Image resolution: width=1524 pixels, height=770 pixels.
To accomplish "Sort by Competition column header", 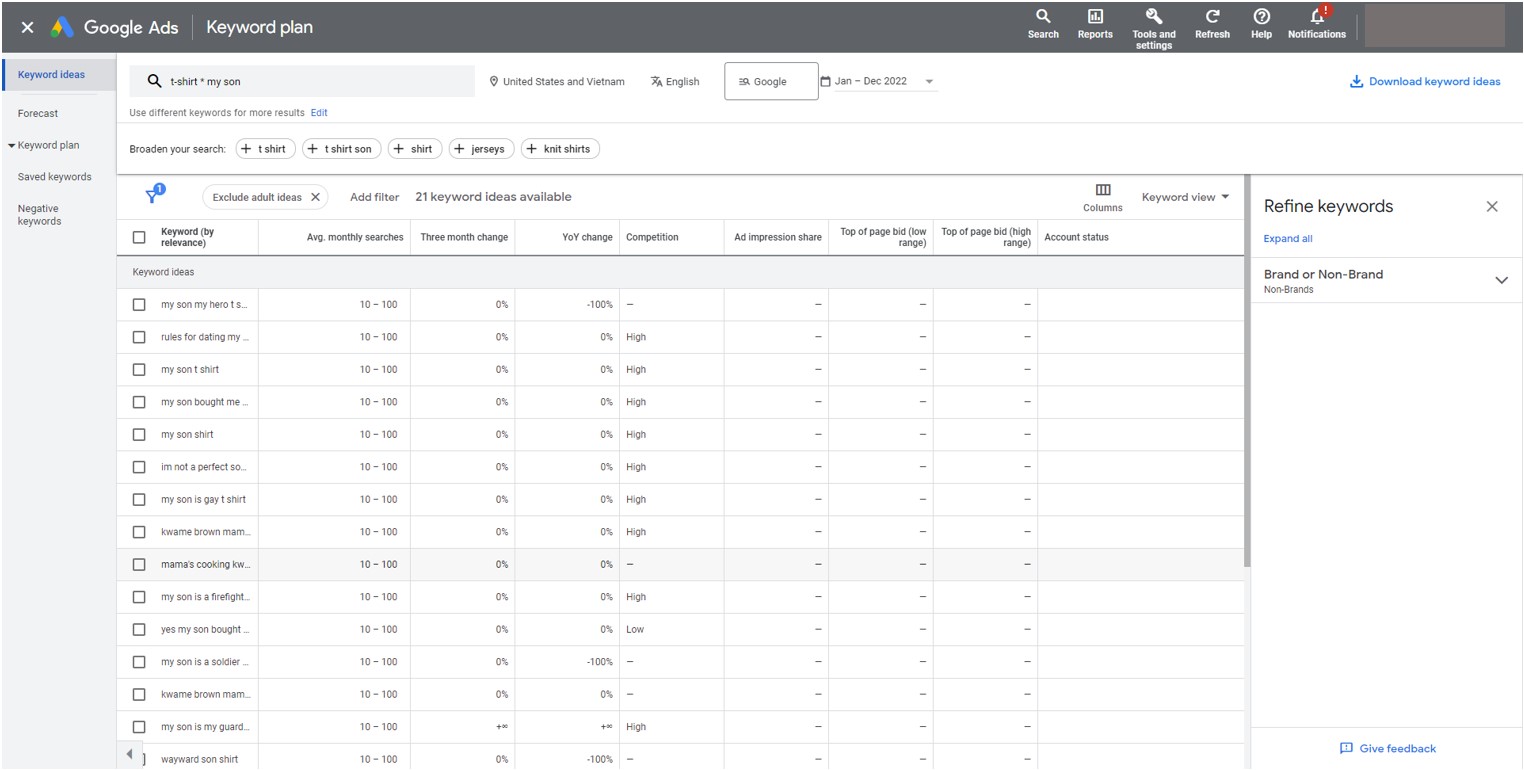I will coord(652,237).
